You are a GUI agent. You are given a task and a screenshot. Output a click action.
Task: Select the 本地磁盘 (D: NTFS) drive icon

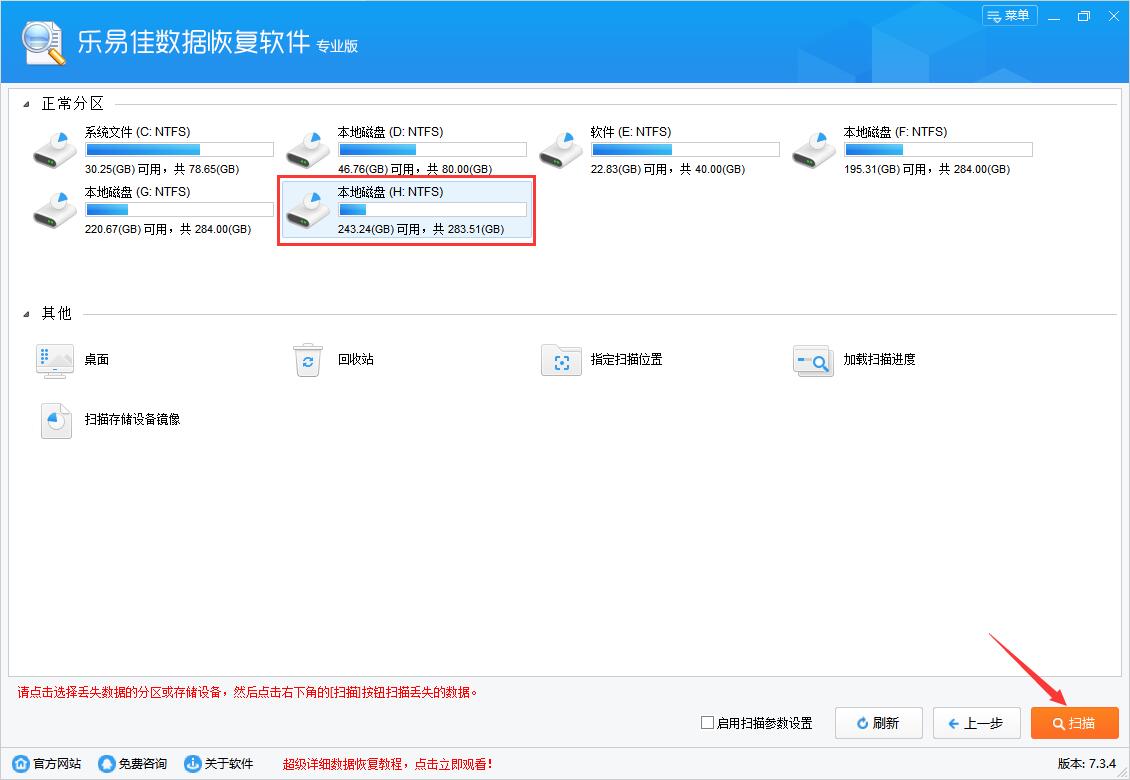pyautogui.click(x=308, y=149)
